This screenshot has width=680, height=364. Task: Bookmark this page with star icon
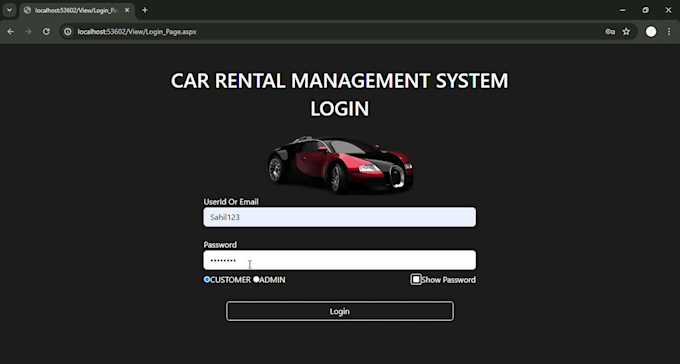[626, 32]
